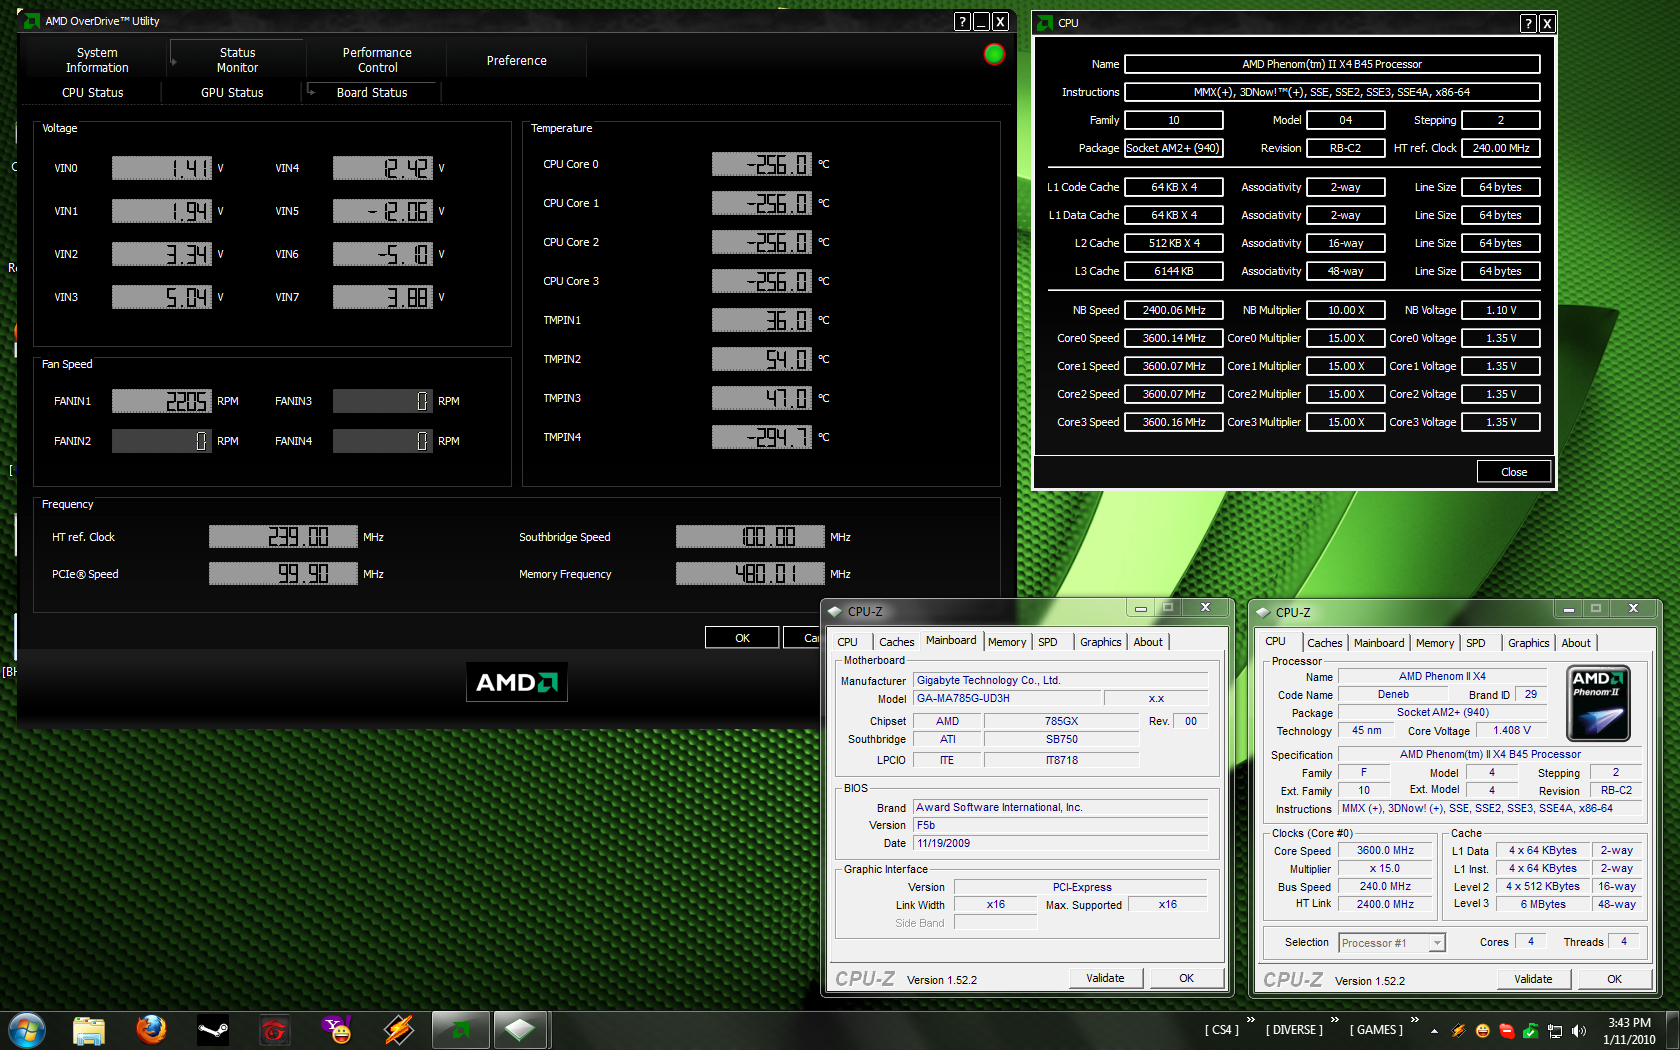The image size is (1680, 1050).
Task: Click the help button in AMD OverDrive title bar
Action: (962, 21)
